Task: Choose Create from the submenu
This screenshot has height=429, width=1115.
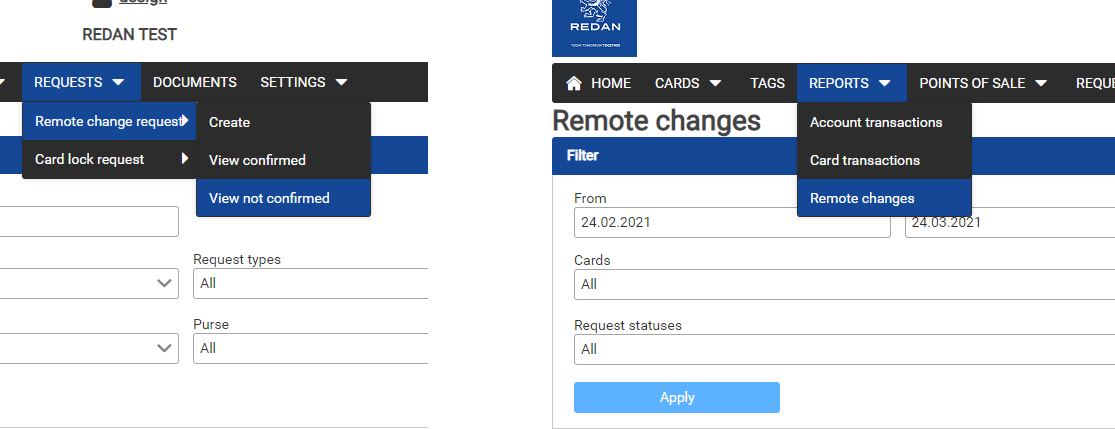Action: [230, 122]
